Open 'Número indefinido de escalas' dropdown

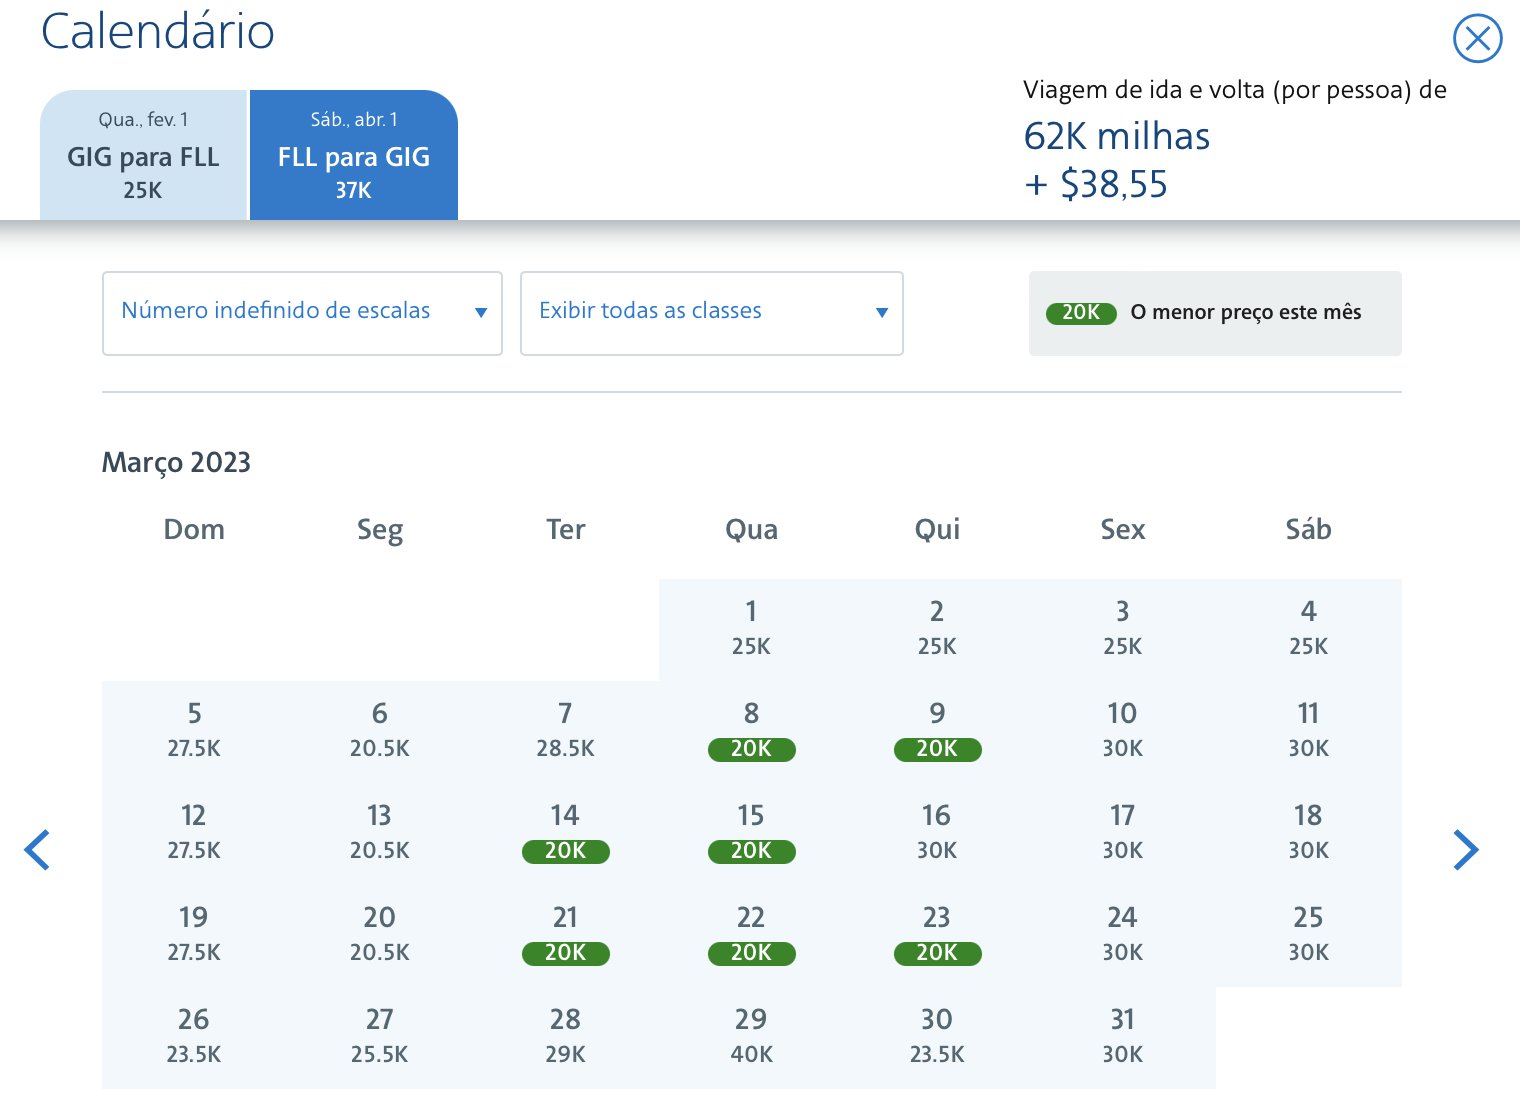coord(302,313)
